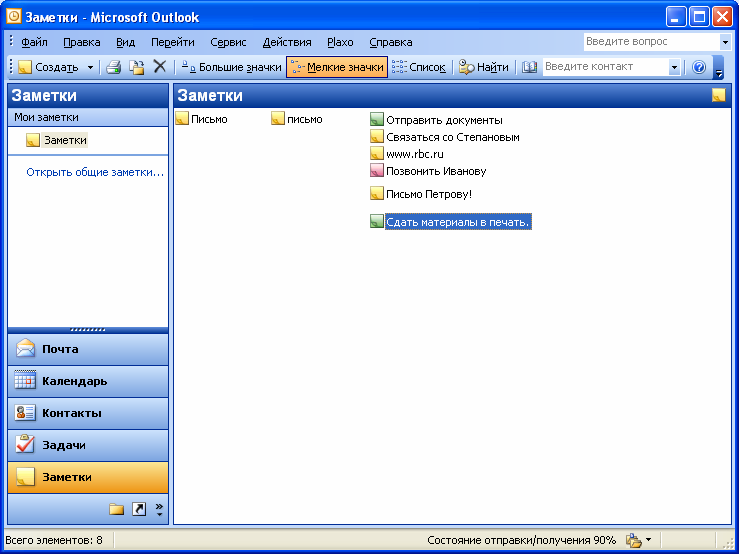Click the Состояние отправки/получения 90% text
The image size is (739, 554).
pyautogui.click(x=521, y=540)
